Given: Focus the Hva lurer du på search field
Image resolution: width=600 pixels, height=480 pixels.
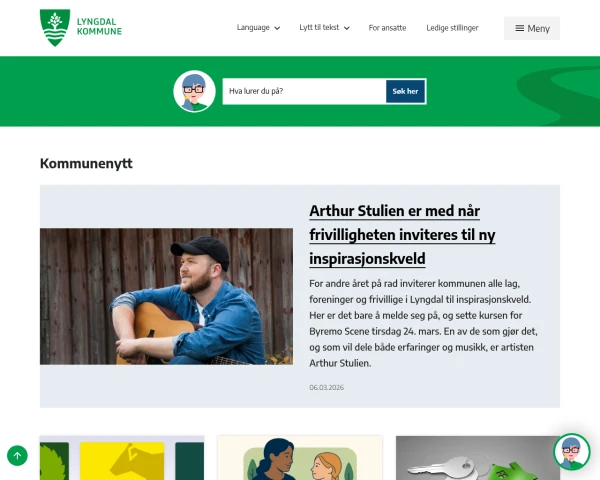Looking at the screenshot, I should pyautogui.click(x=304, y=91).
